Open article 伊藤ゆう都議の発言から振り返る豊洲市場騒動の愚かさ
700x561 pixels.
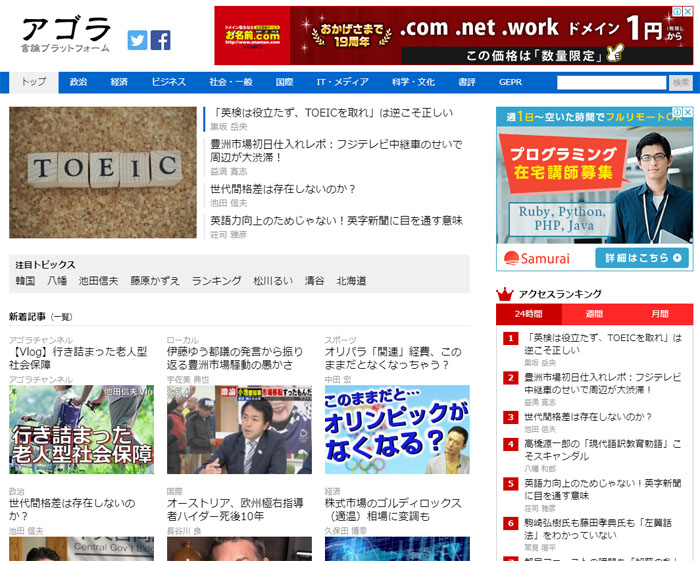235,358
